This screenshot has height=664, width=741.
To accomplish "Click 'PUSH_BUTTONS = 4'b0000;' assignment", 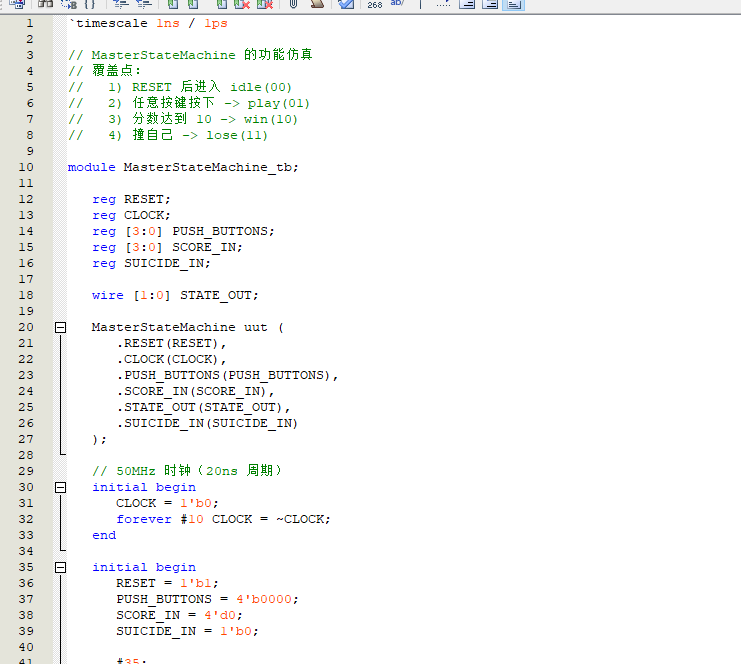I will click(207, 599).
